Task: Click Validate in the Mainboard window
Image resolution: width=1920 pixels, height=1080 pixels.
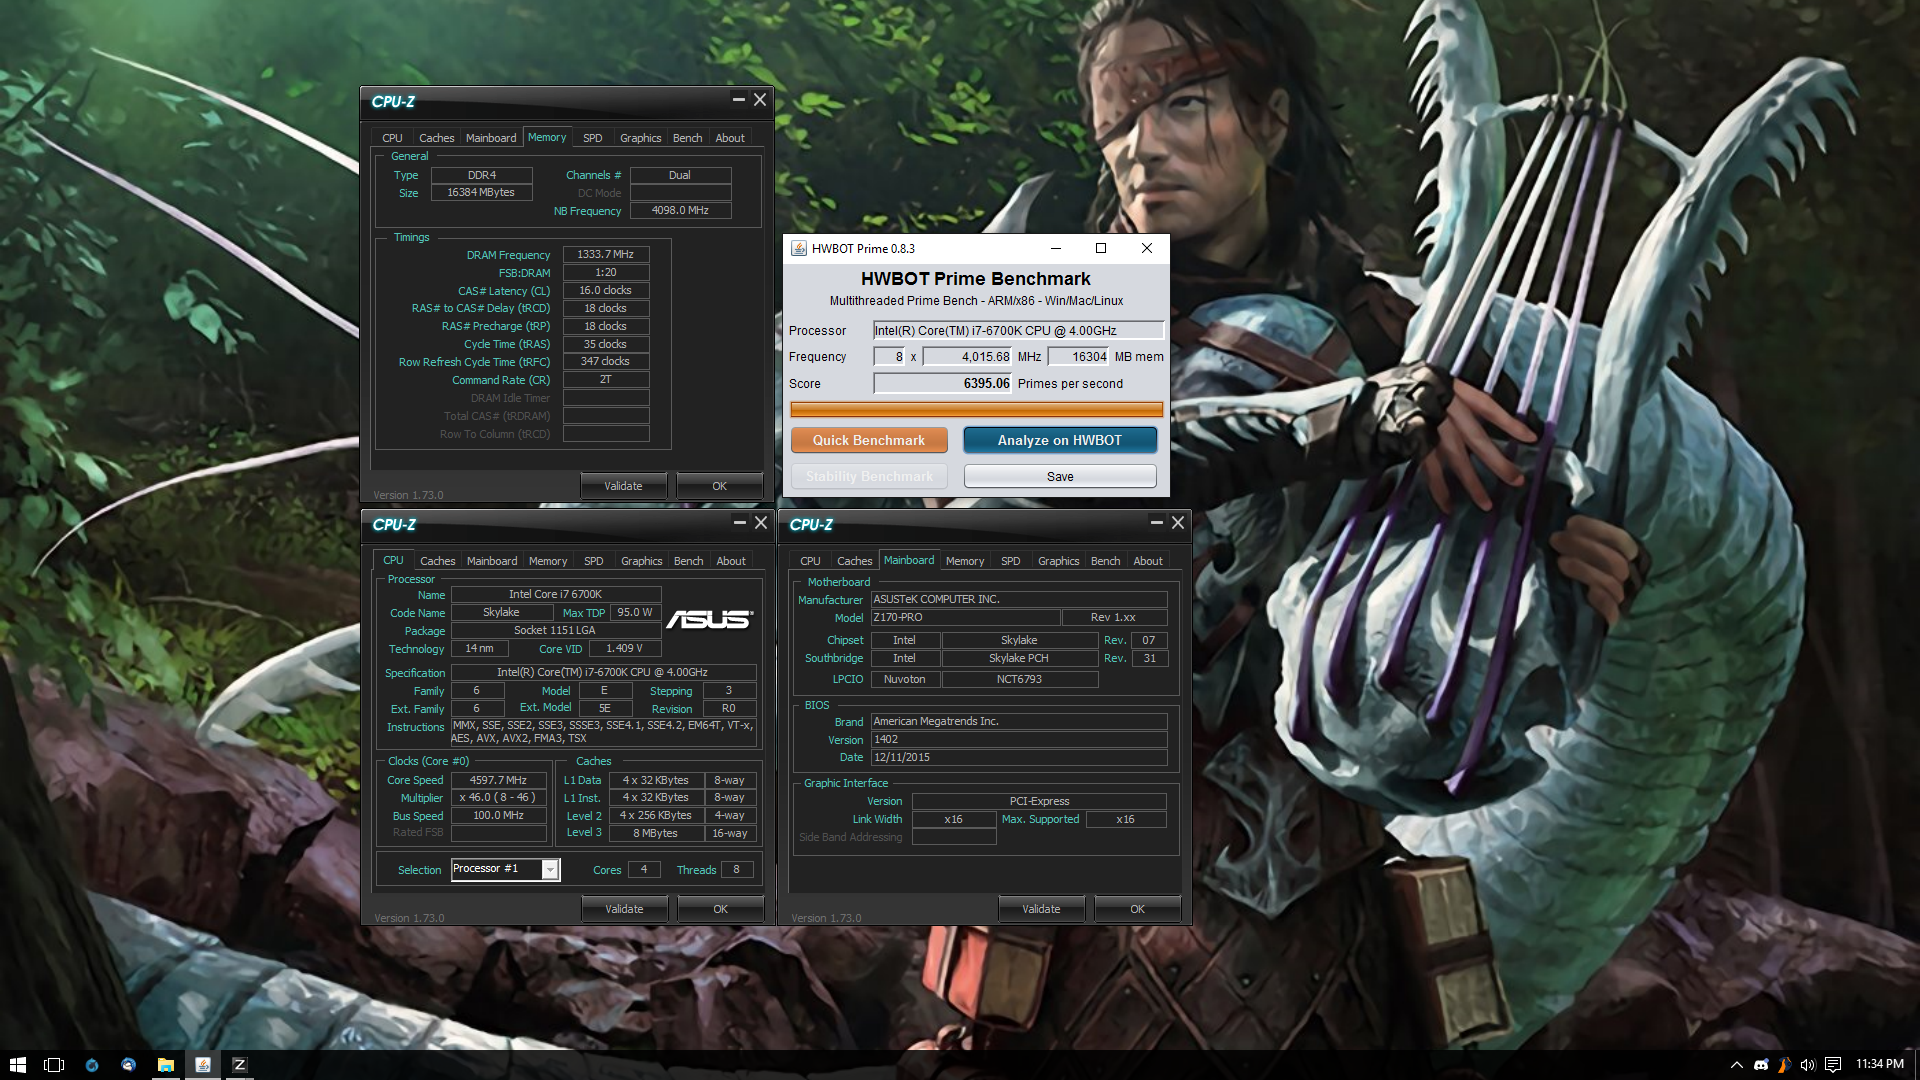Action: [1041, 909]
